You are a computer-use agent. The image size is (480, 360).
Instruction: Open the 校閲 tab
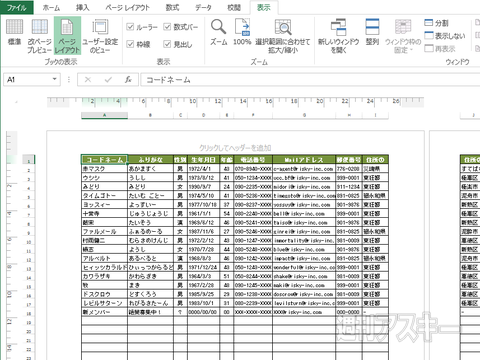coord(234,7)
